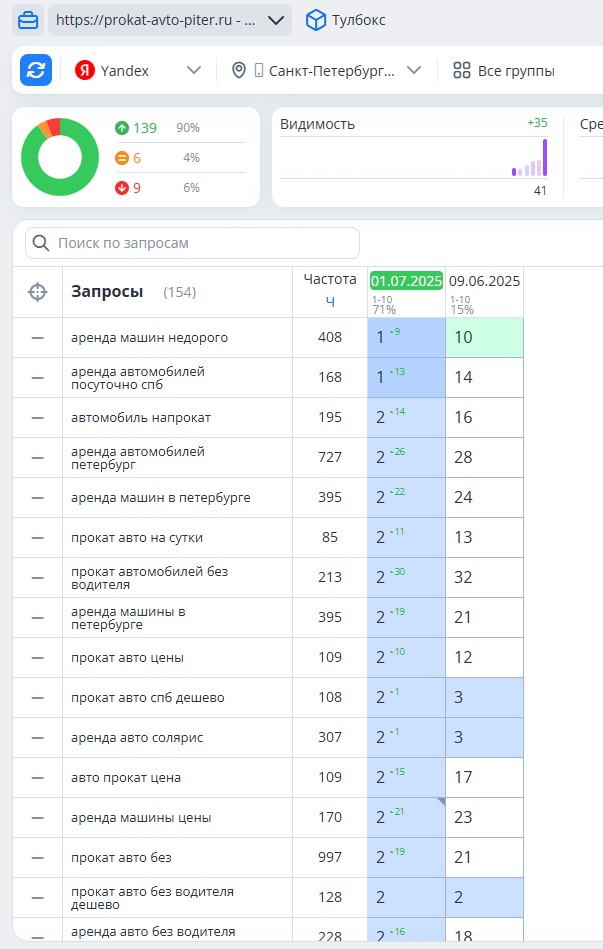Viewport: 603px width, 949px height.
Task: Click the blue refresh positions button
Action: pos(36,70)
